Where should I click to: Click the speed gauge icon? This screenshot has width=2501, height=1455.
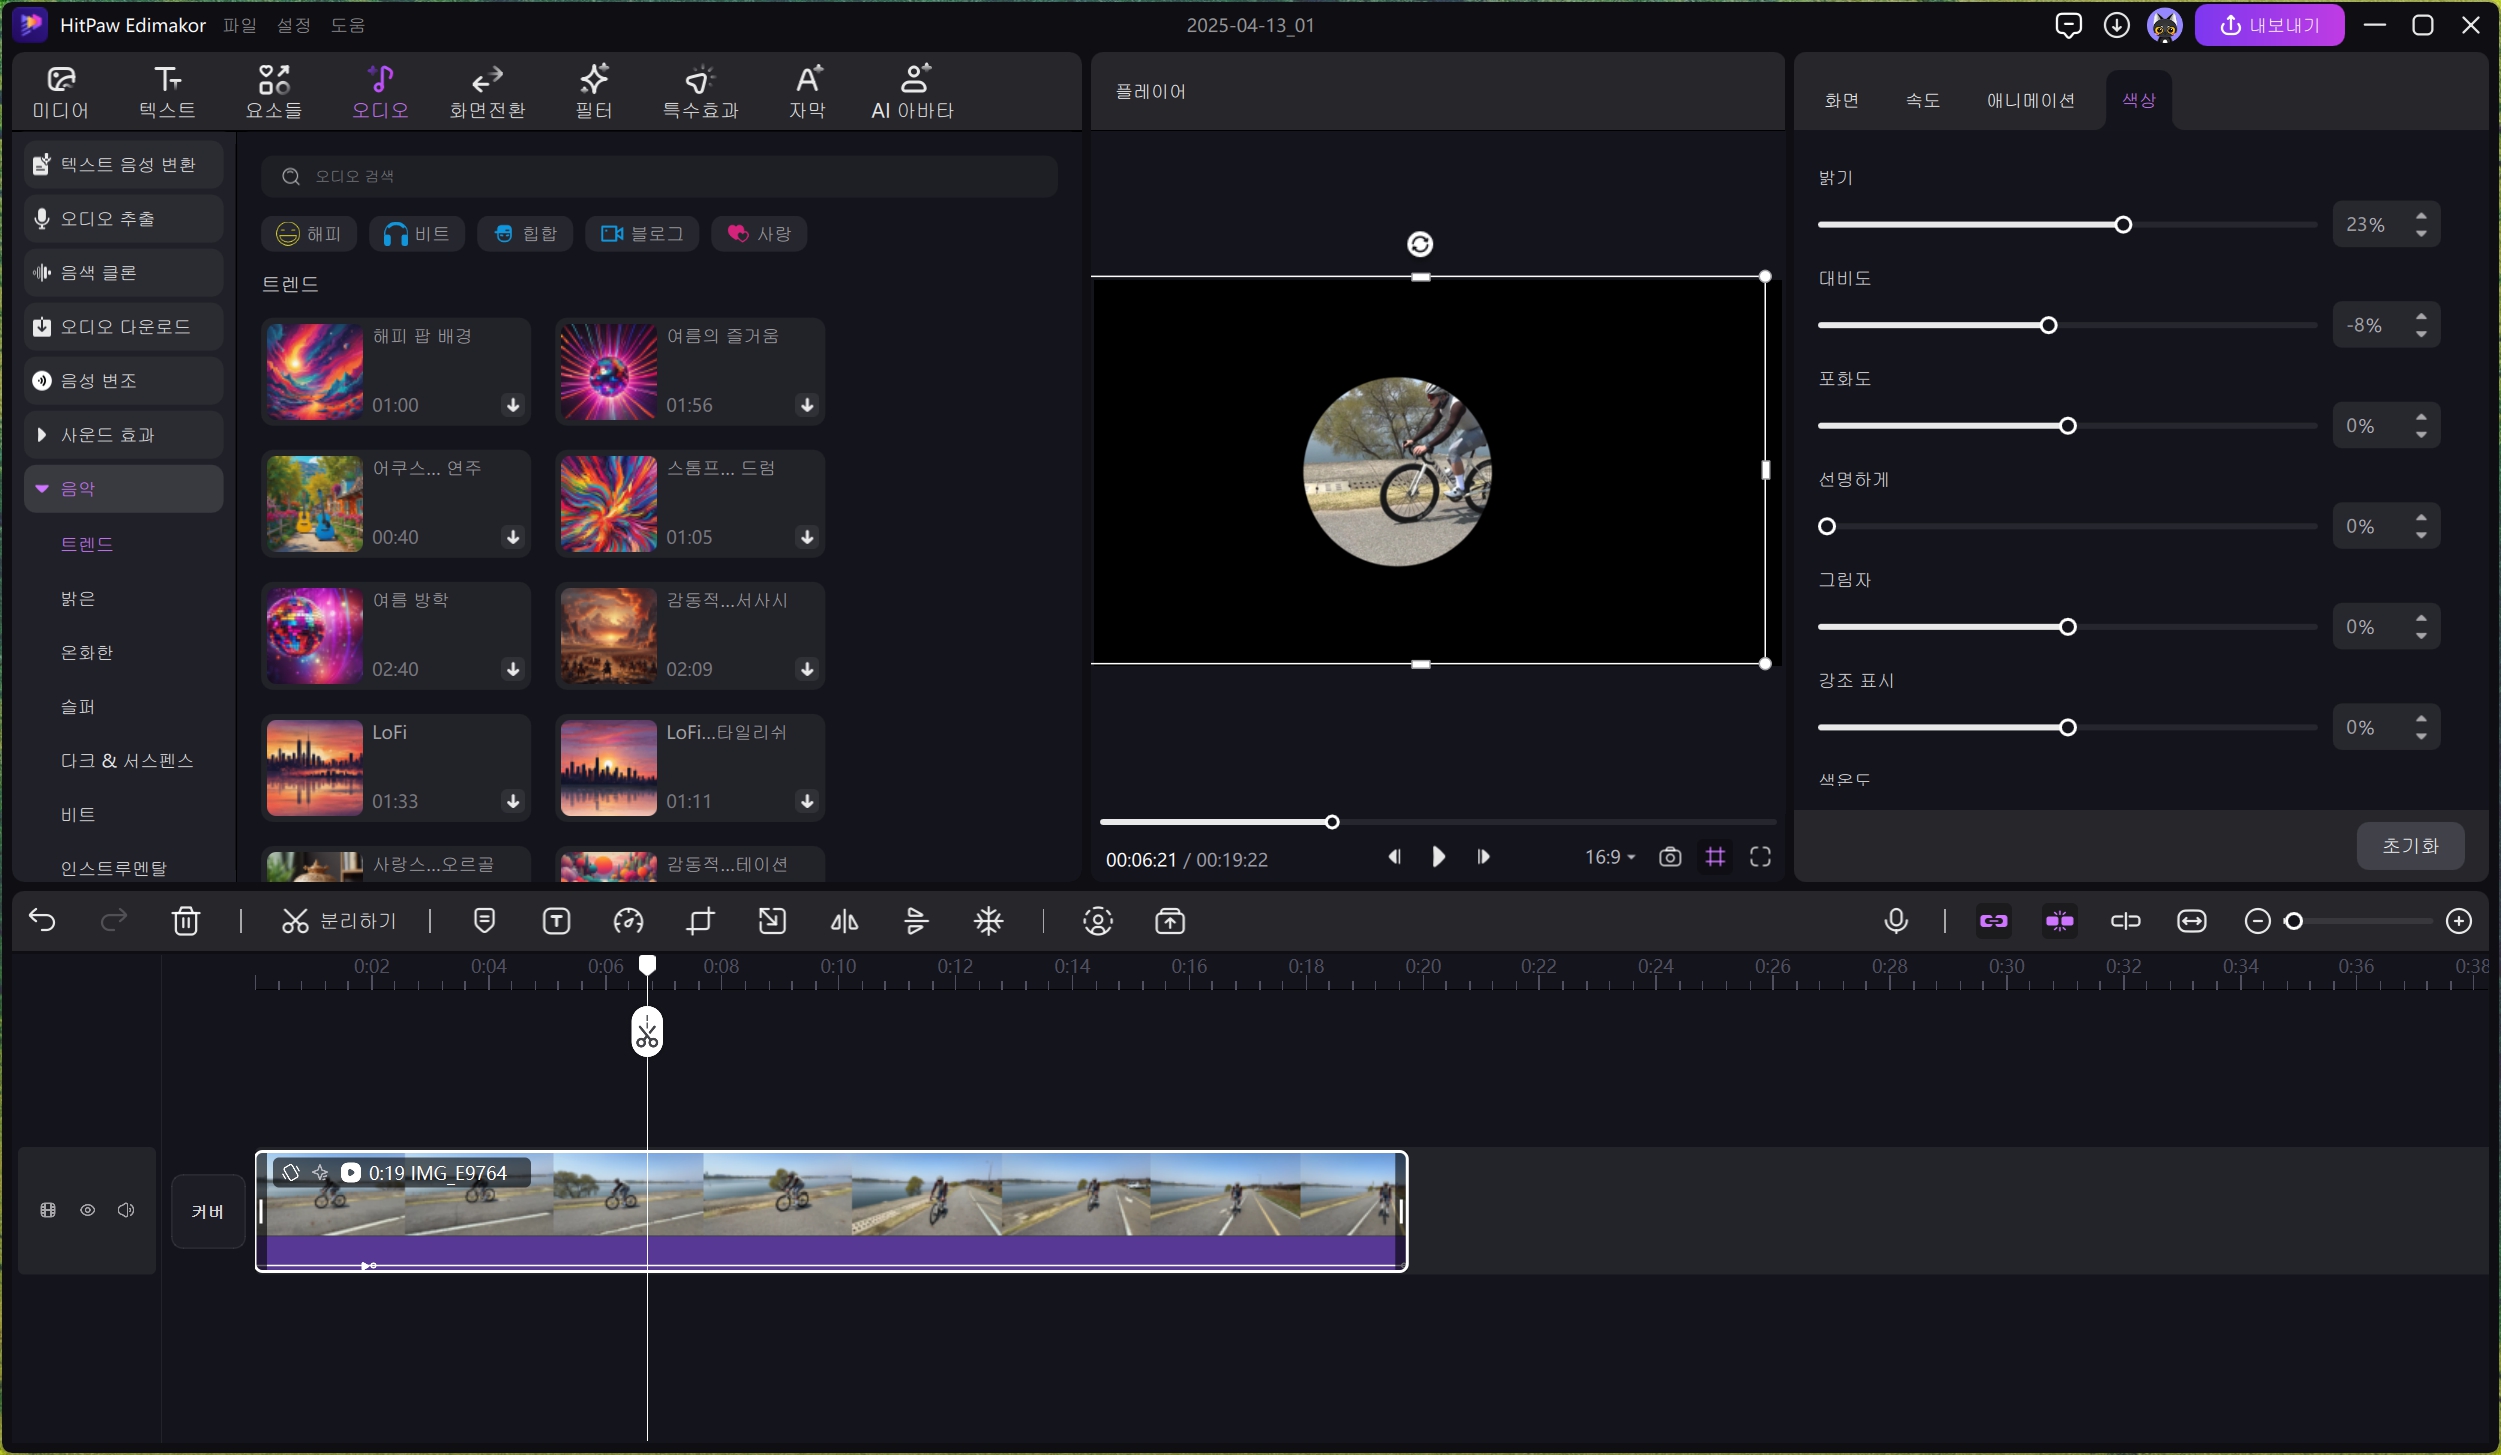[628, 920]
